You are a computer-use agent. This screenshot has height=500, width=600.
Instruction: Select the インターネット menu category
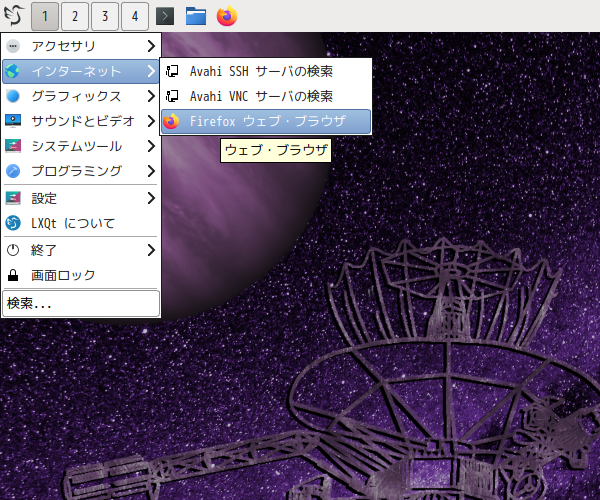(80, 71)
